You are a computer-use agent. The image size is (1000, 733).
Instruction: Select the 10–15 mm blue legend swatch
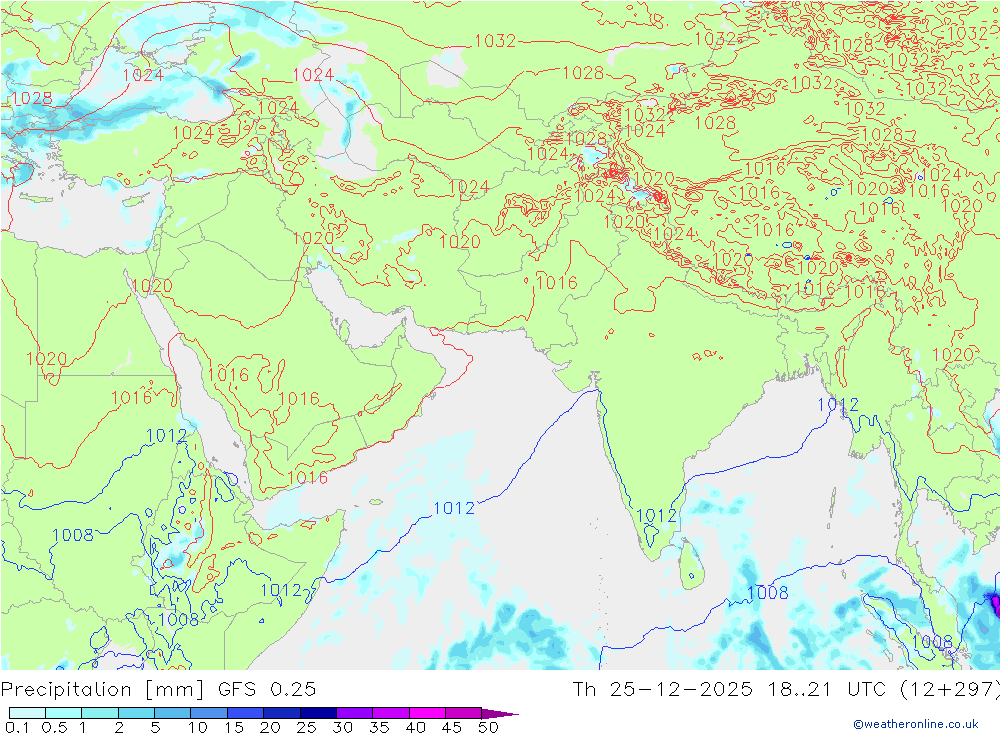tap(209, 713)
